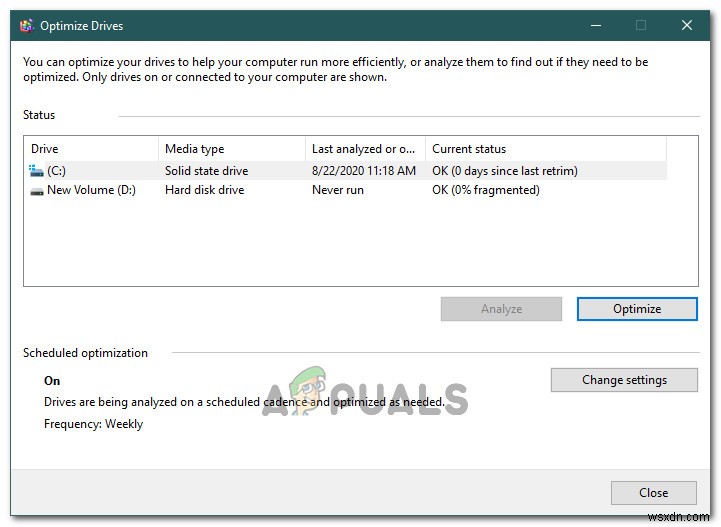Select the (C:) drive label

point(57,171)
